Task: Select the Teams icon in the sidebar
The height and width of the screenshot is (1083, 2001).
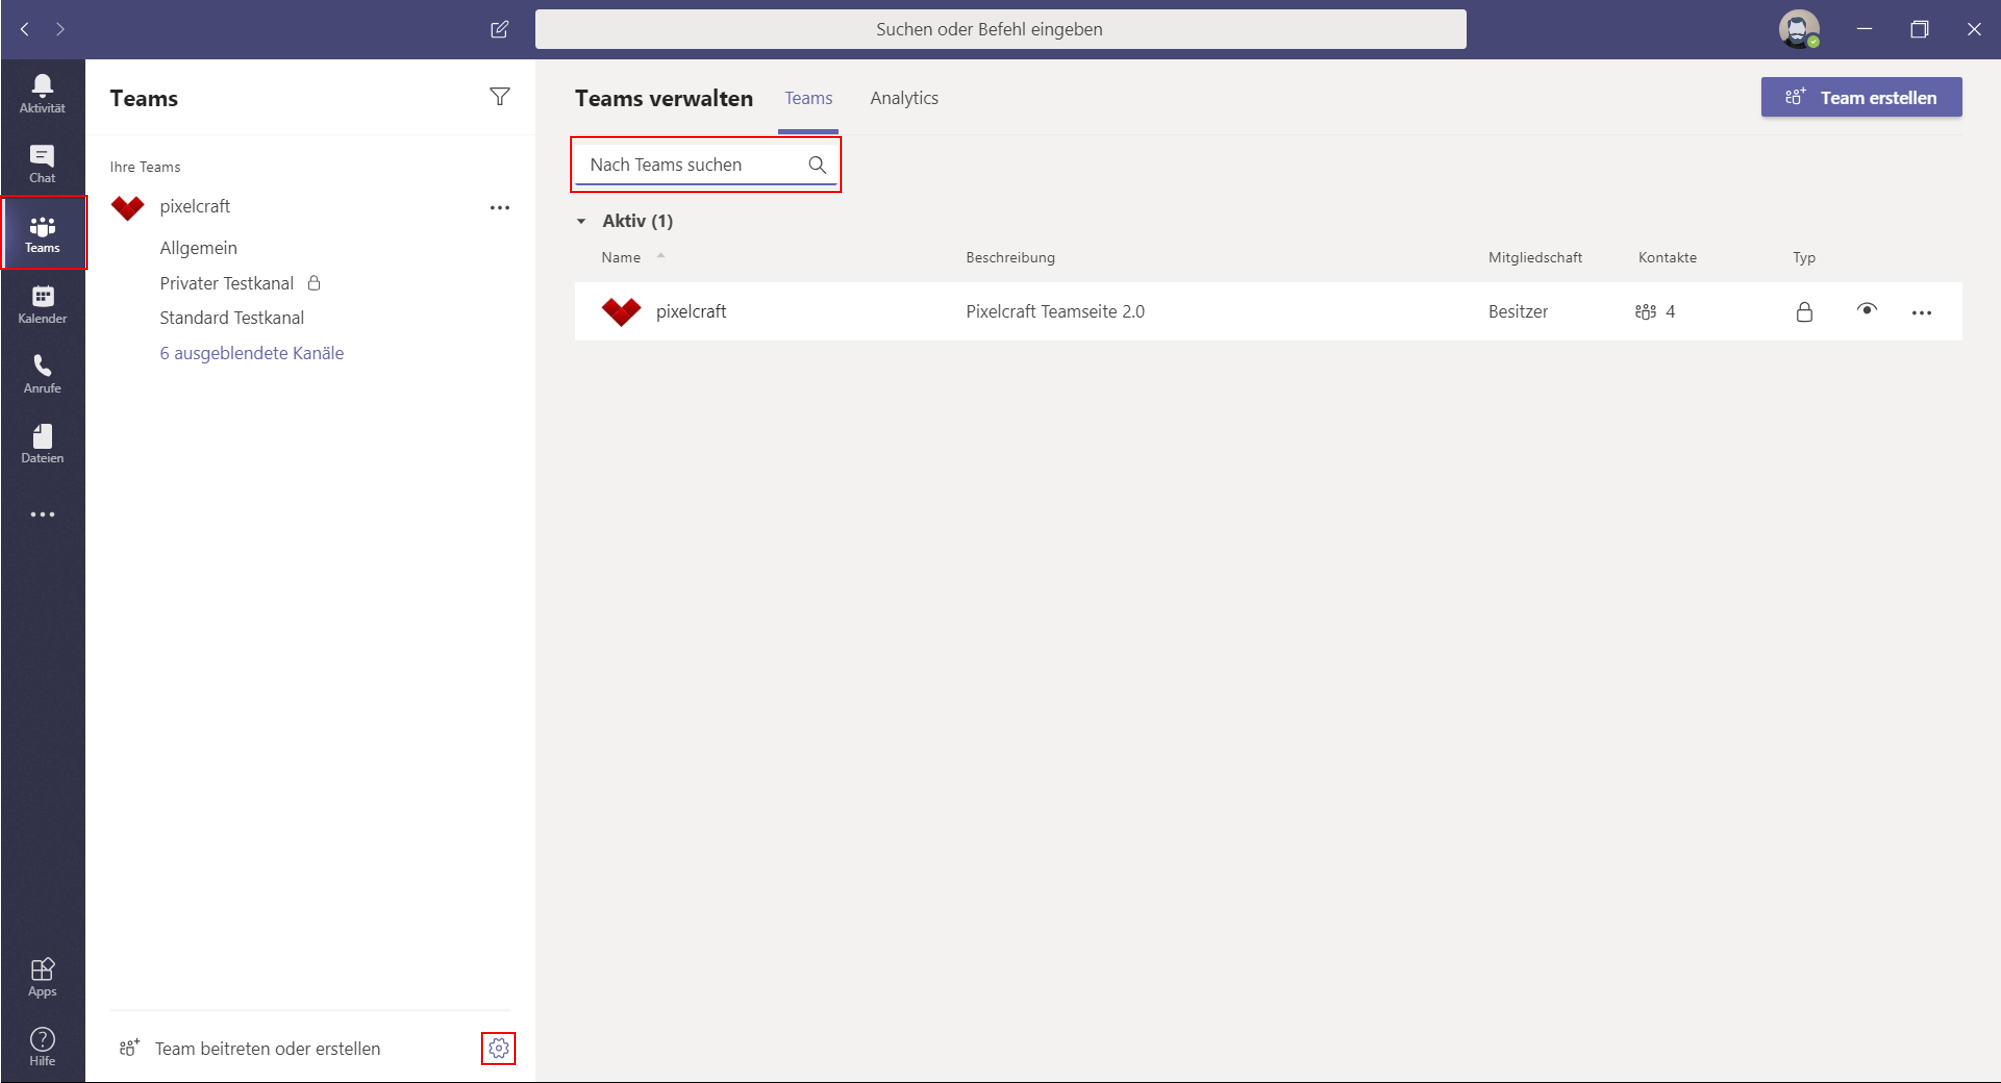Action: point(42,234)
